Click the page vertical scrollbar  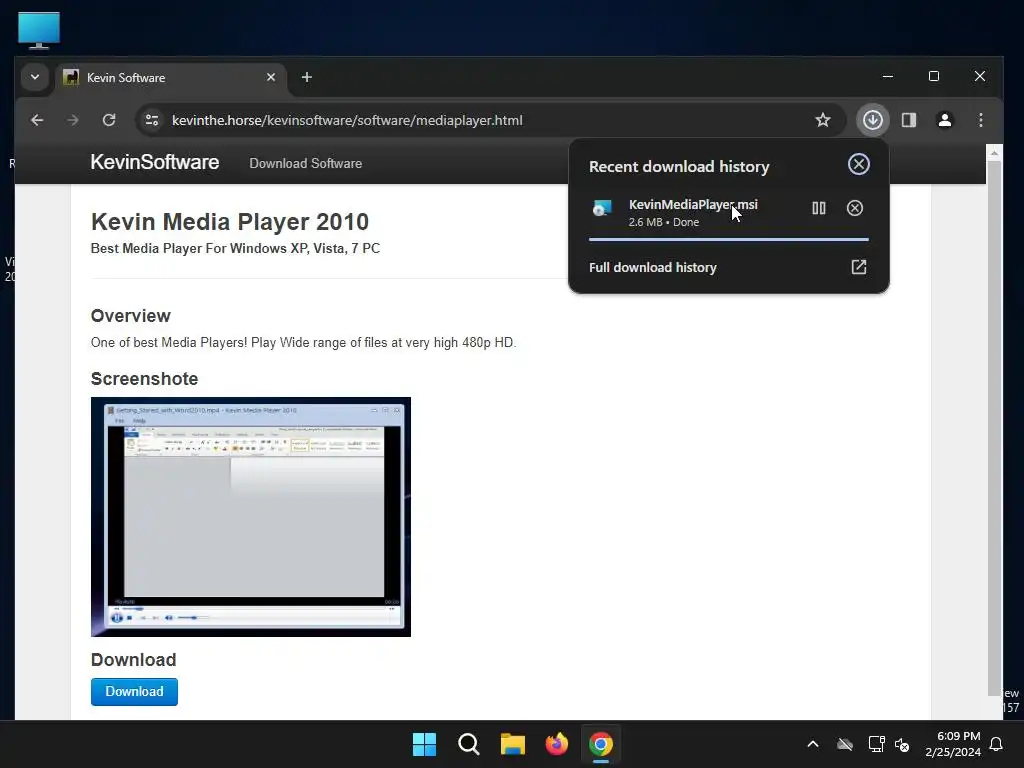pyautogui.click(x=993, y=428)
